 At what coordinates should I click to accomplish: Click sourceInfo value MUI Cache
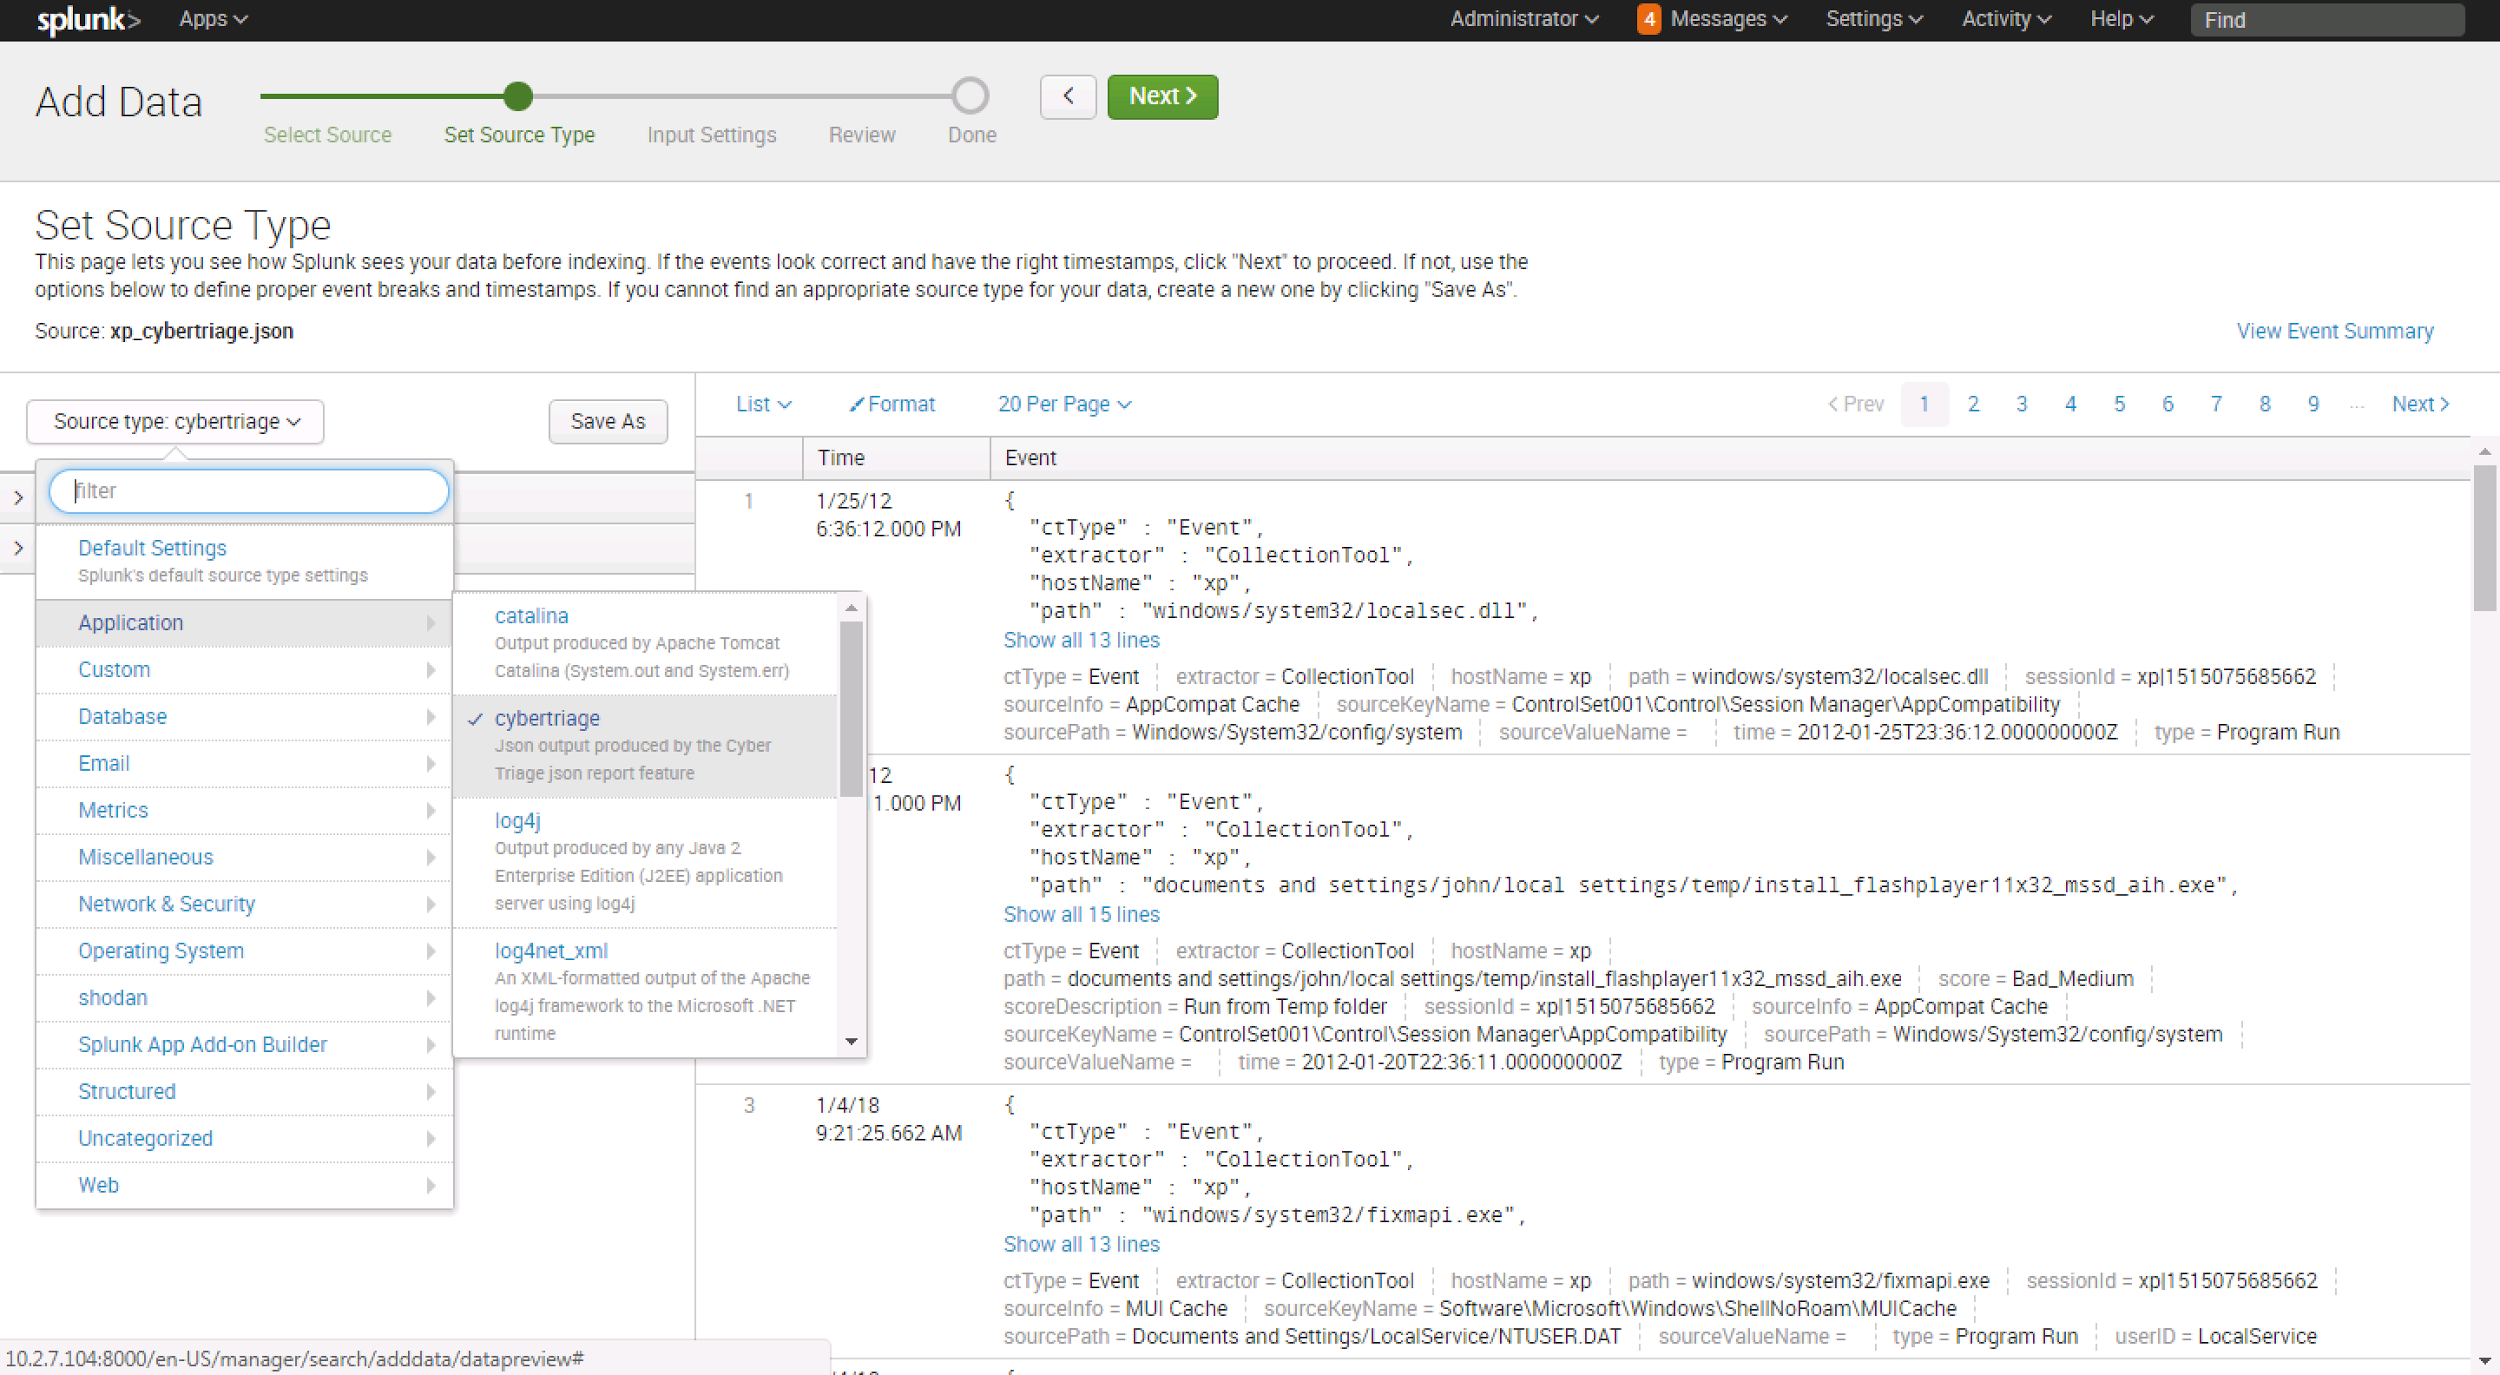click(1176, 1308)
